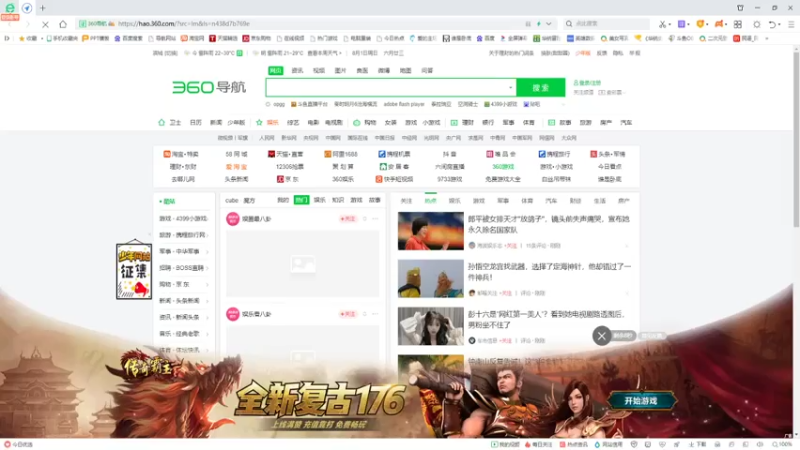The width and height of the screenshot is (800, 450).
Task: Click the sun/brightness toolbar icon
Action: pyautogui.click(x=757, y=24)
